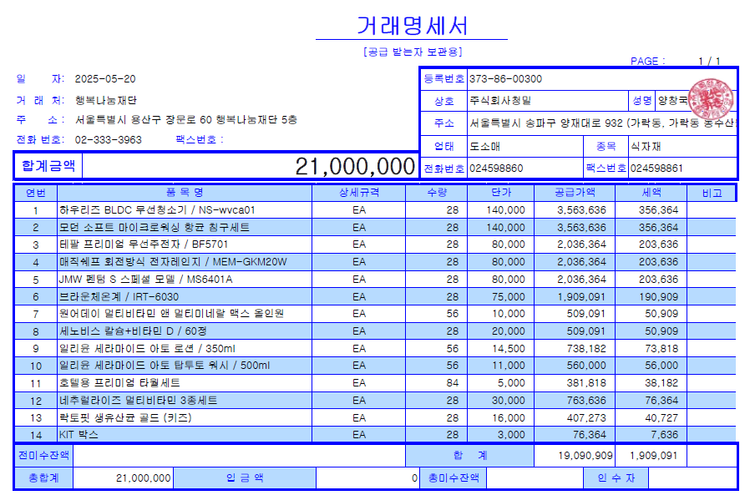750x494 pixels.
Task: Click the page indicator 1 / 1
Action: click(709, 61)
